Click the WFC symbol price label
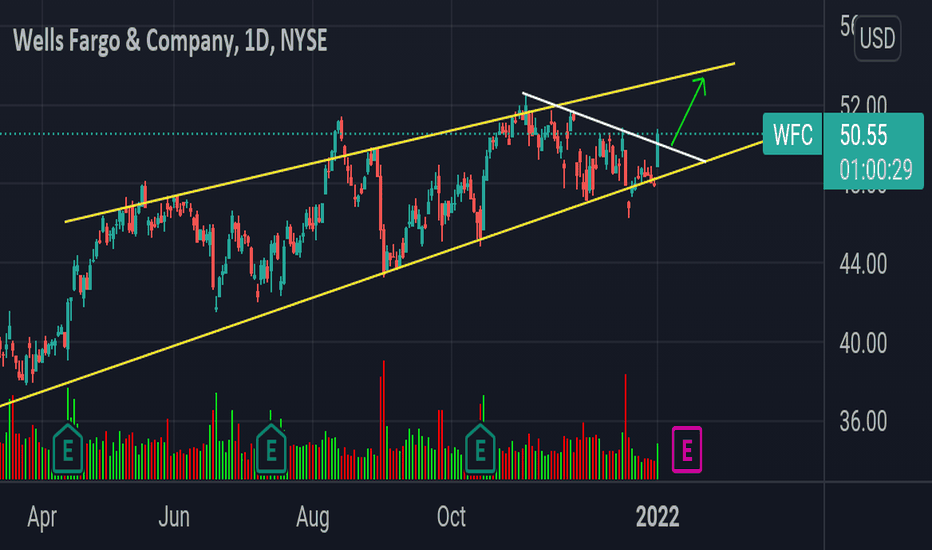This screenshot has width=932, height=550. click(792, 134)
